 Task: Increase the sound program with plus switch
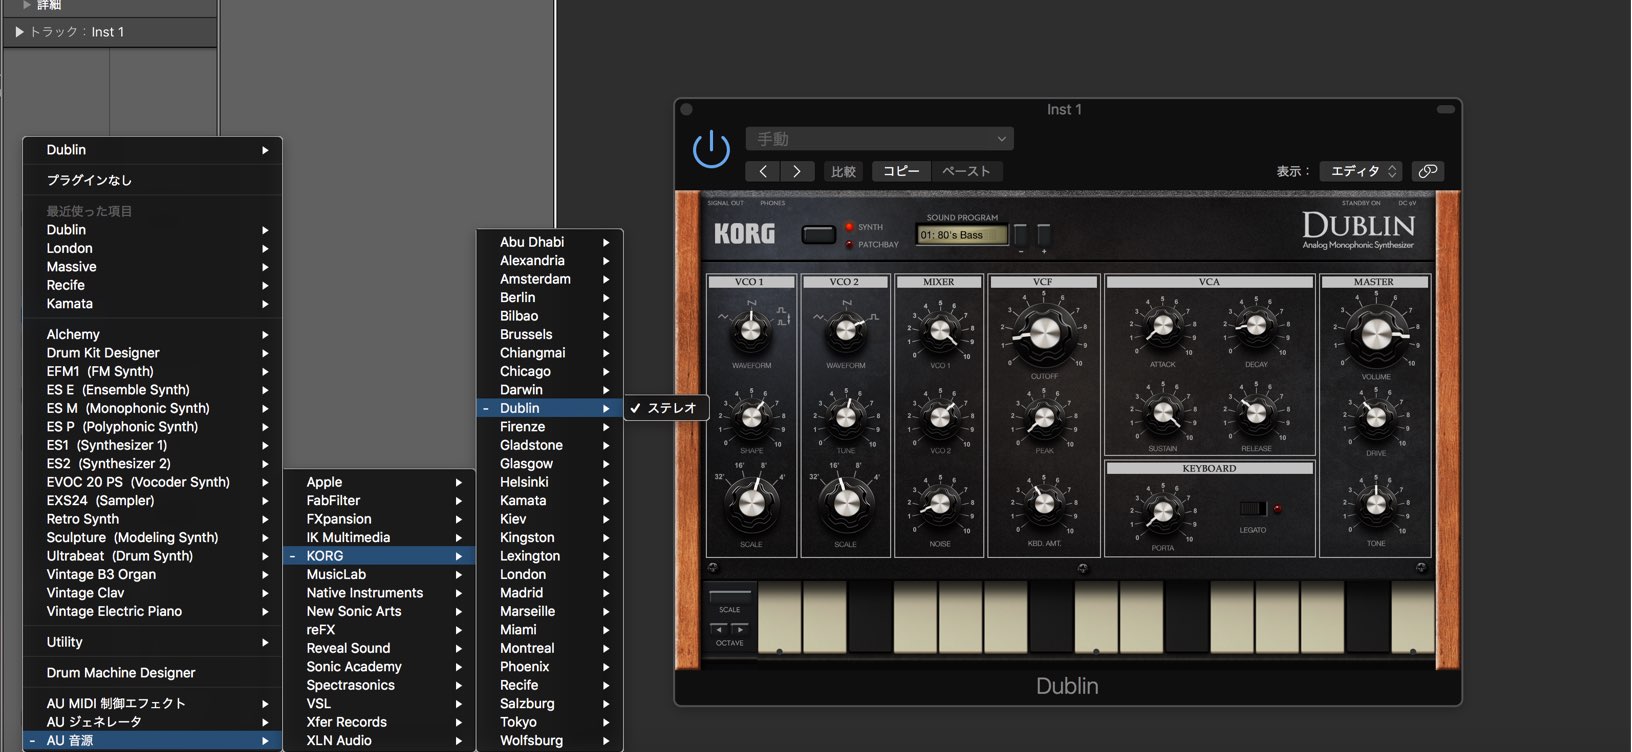click(x=1043, y=236)
